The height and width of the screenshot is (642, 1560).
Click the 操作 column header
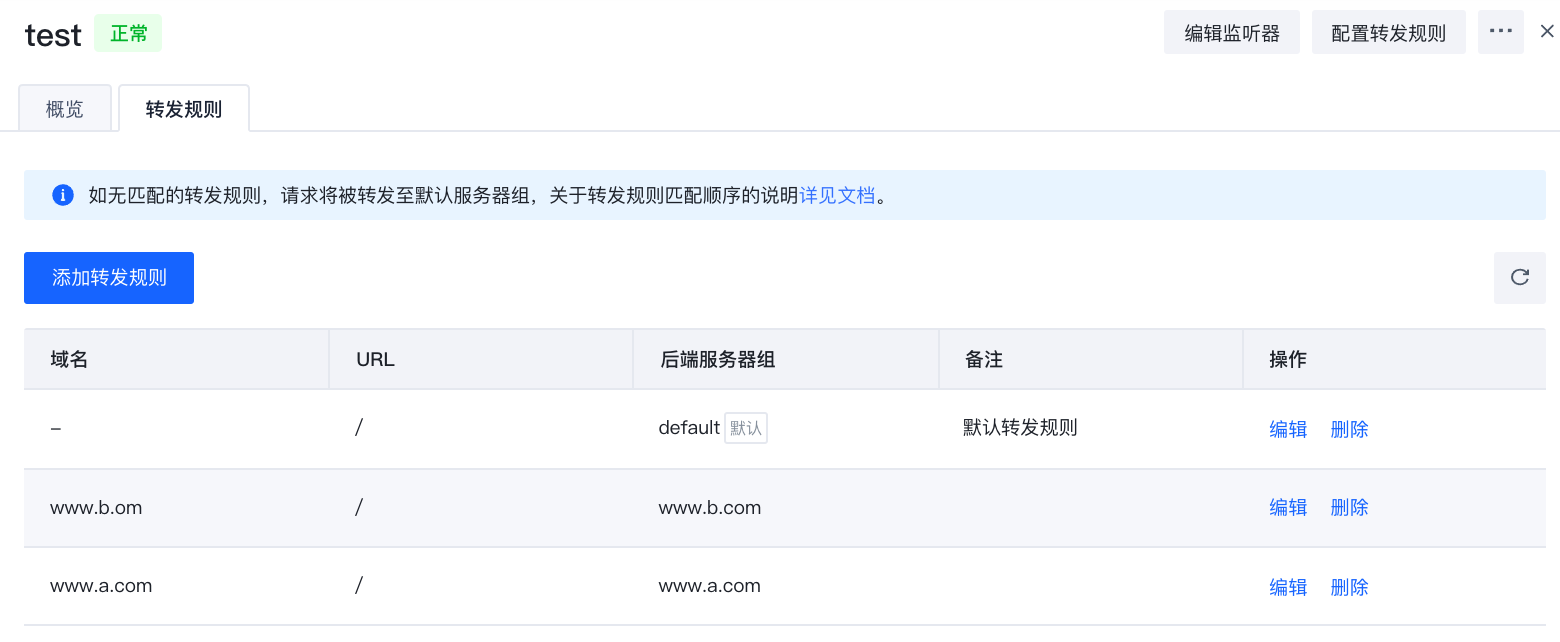[x=1395, y=359]
